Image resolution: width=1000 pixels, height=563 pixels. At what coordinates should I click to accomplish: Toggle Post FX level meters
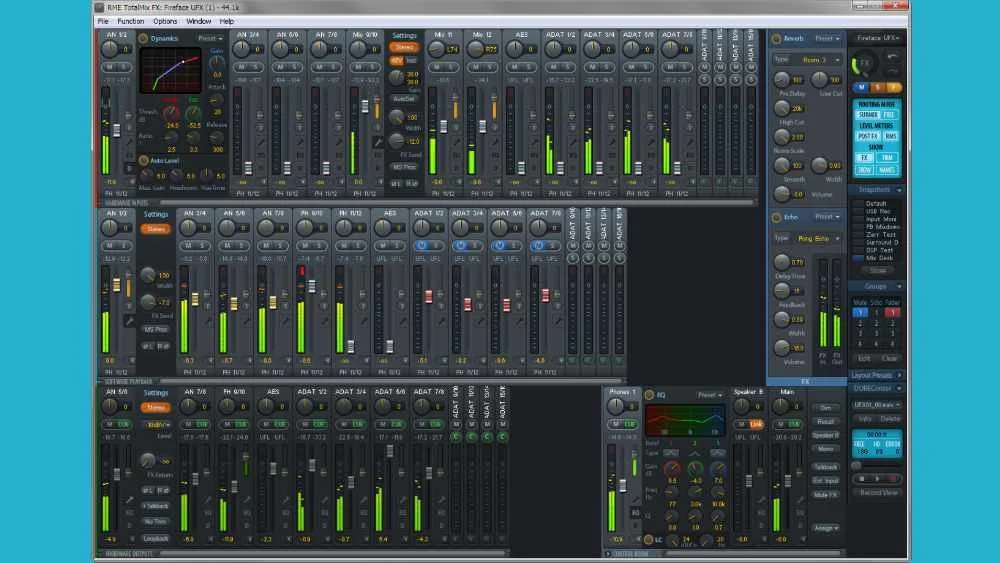(867, 136)
